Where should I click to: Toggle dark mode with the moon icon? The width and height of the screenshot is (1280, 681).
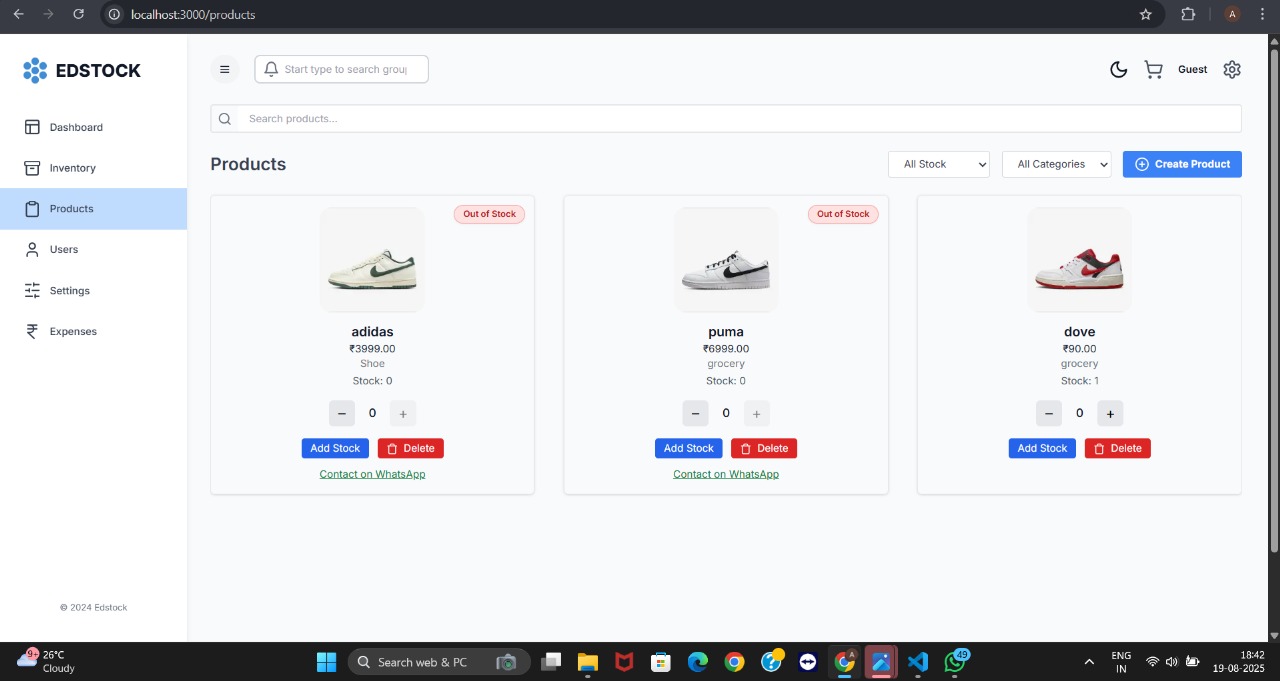(x=1119, y=70)
